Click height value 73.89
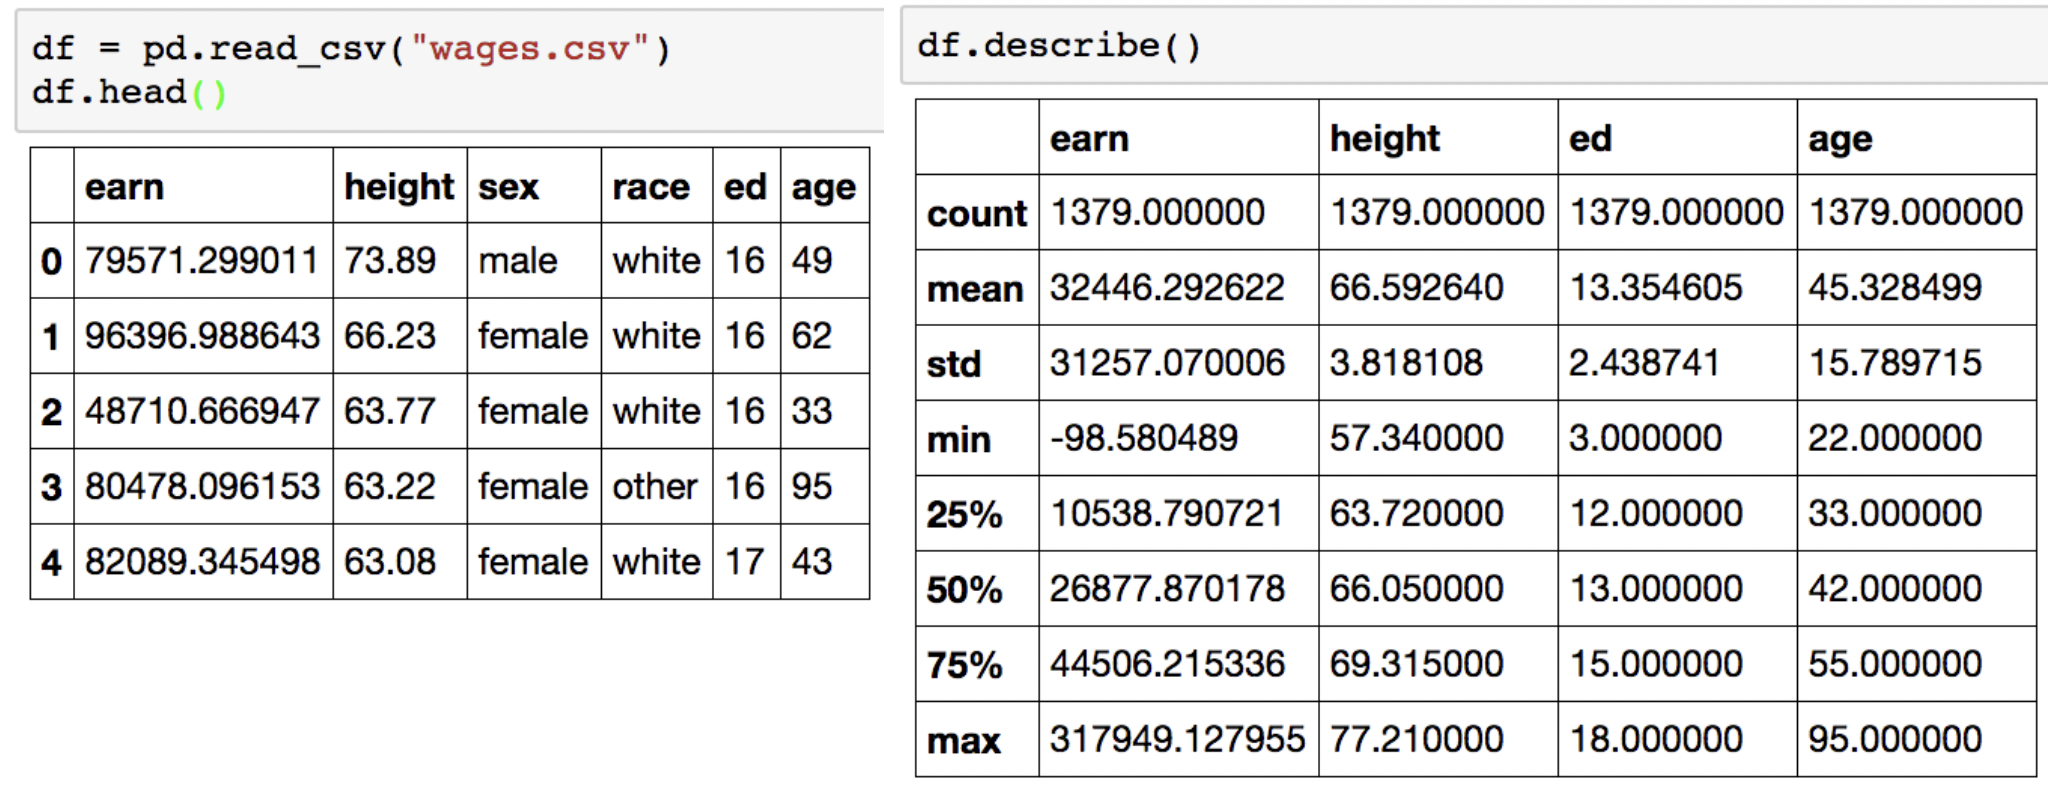The width and height of the screenshot is (2060, 788). tap(390, 260)
